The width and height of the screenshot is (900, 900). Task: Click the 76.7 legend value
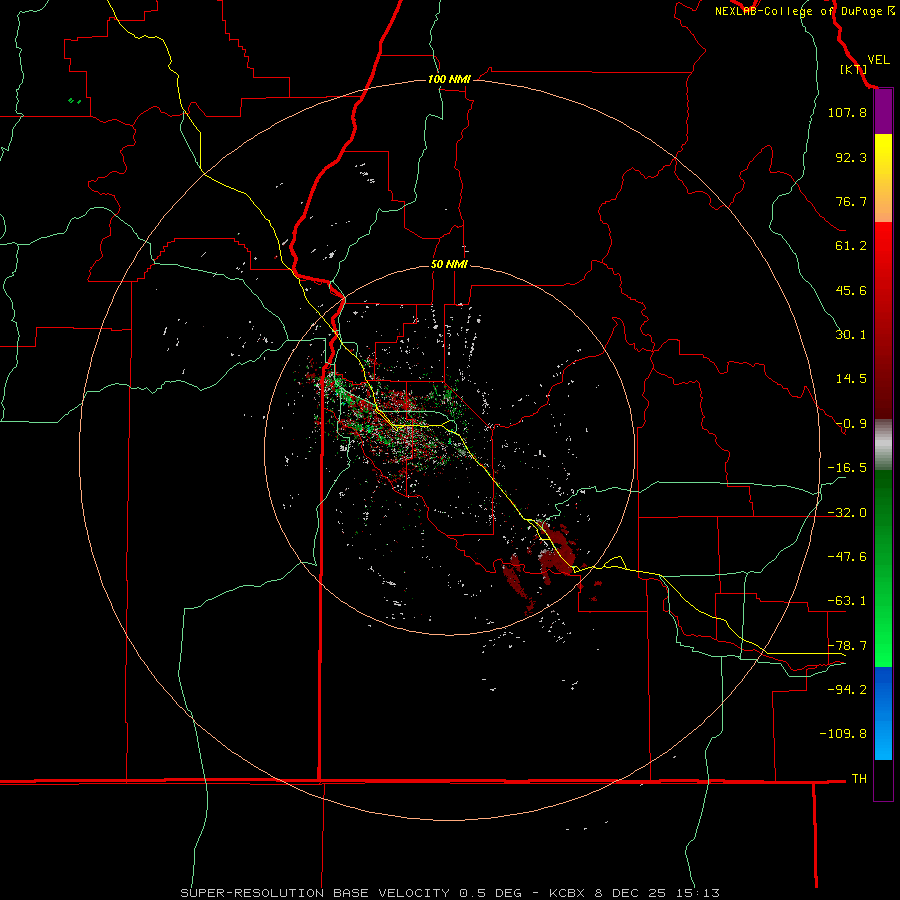pyautogui.click(x=851, y=201)
